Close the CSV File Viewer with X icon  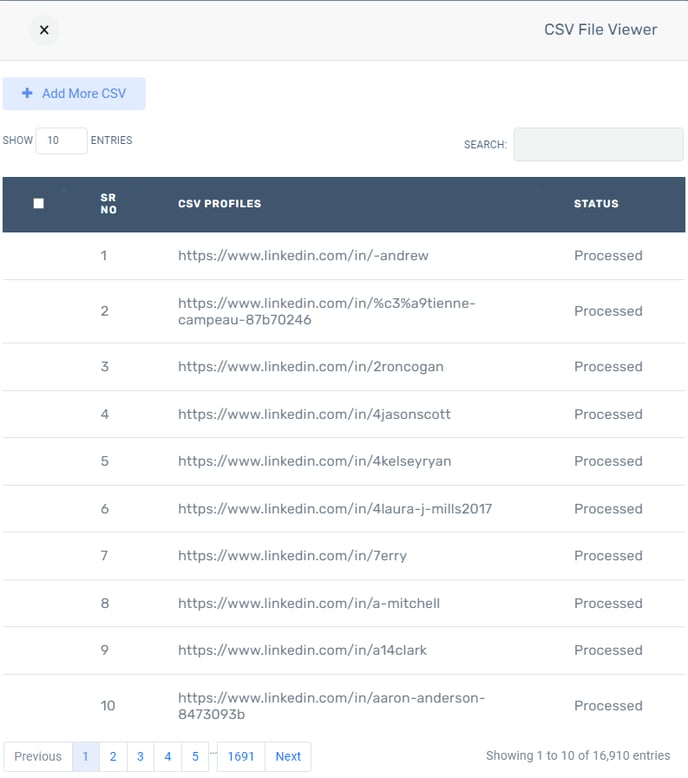tap(44, 30)
